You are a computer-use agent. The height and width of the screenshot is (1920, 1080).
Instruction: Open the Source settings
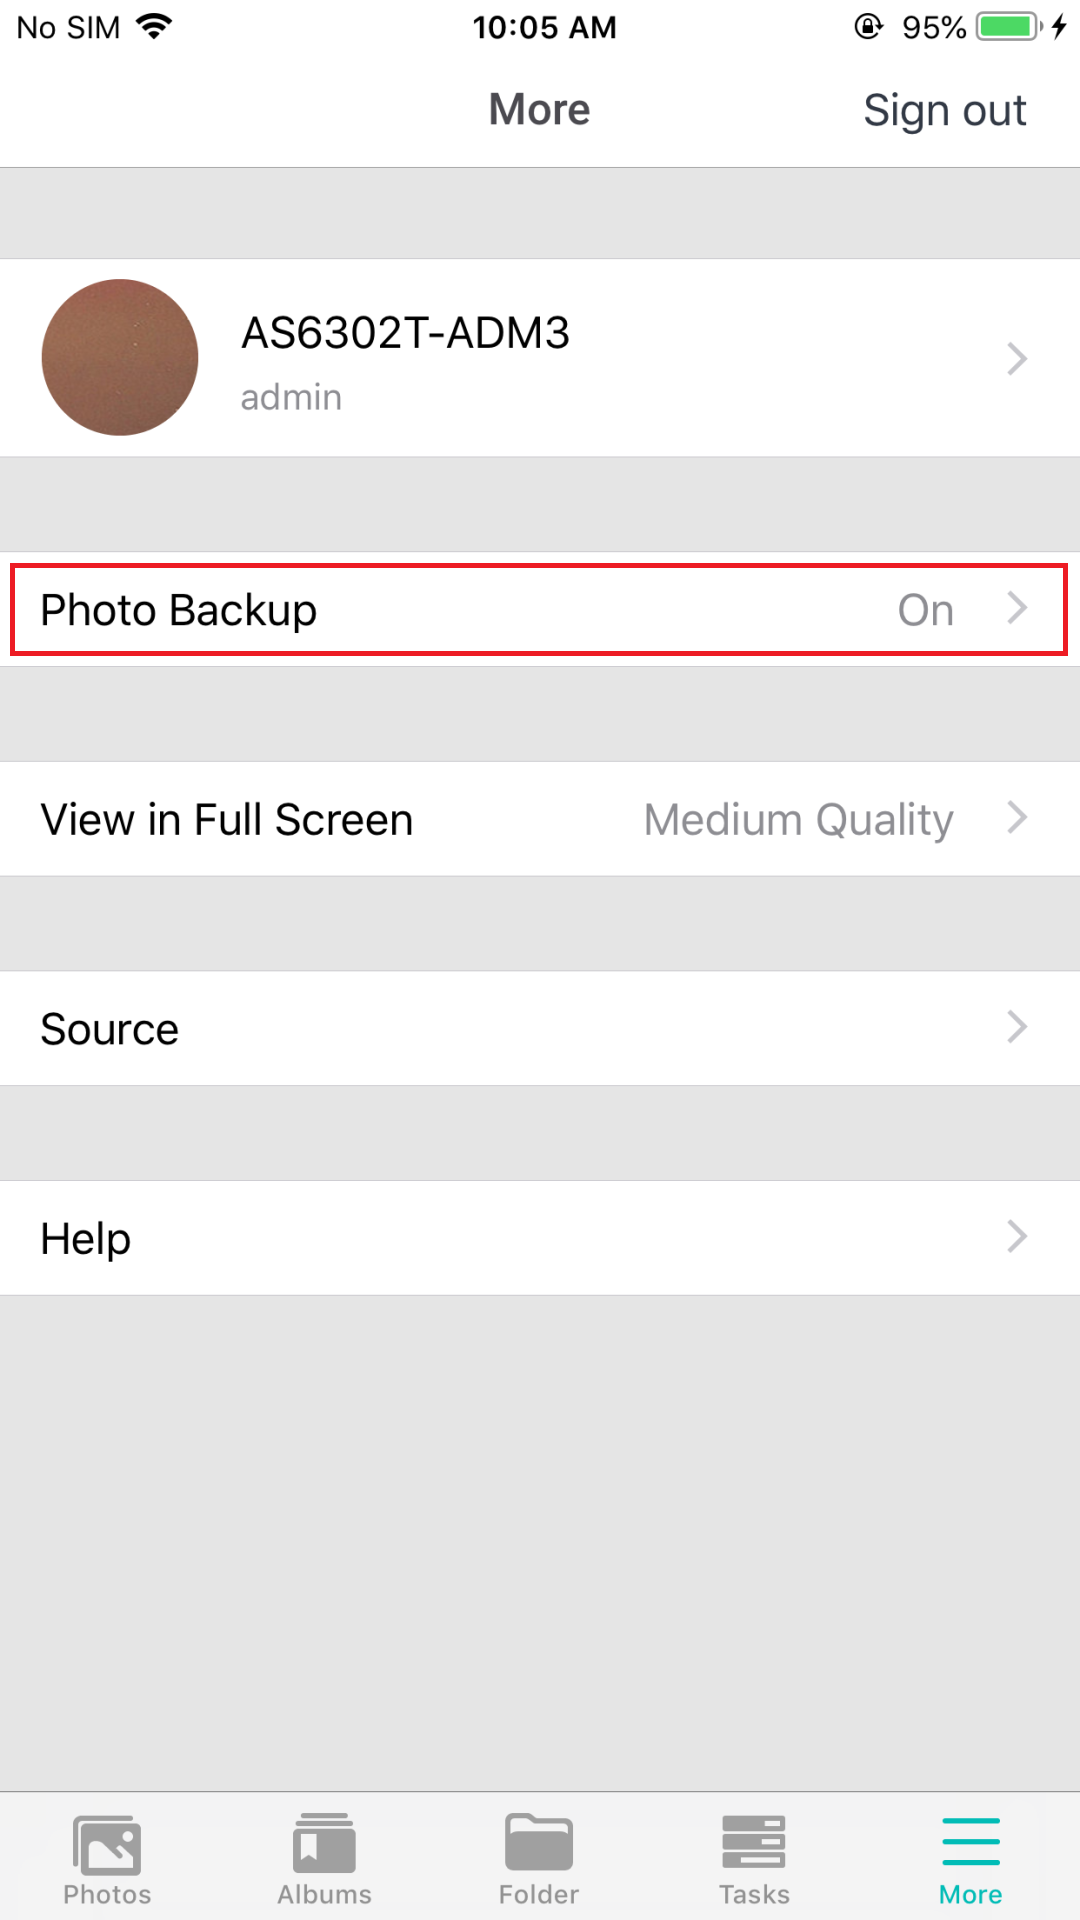(x=540, y=1028)
